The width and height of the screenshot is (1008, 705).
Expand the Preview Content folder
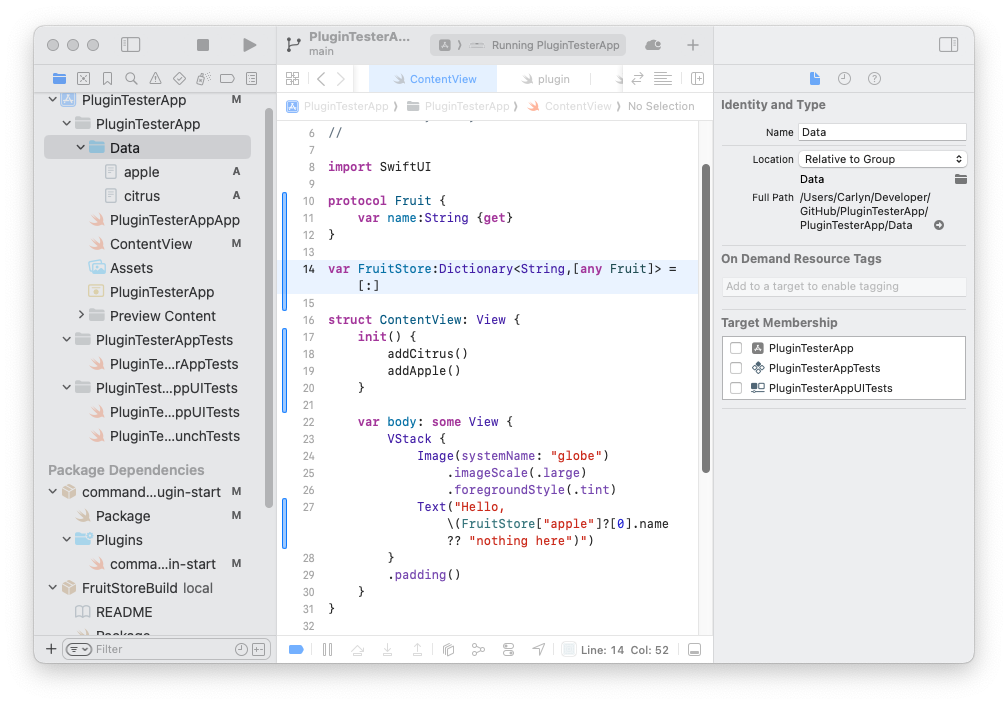(x=81, y=315)
